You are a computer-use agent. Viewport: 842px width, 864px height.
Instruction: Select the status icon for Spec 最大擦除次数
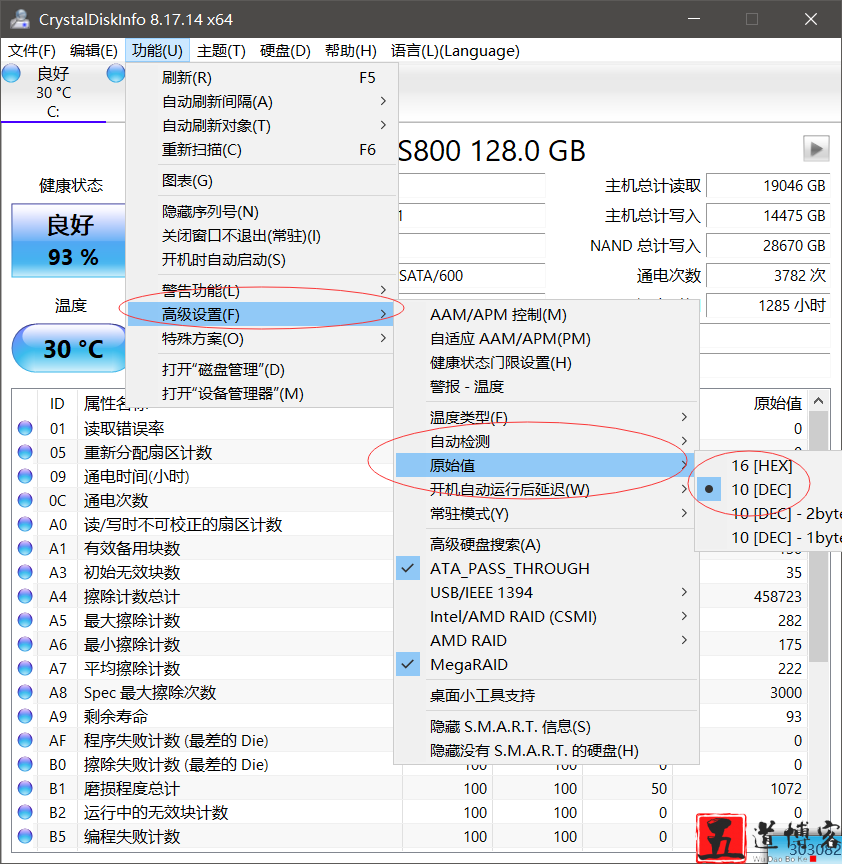tap(25, 692)
